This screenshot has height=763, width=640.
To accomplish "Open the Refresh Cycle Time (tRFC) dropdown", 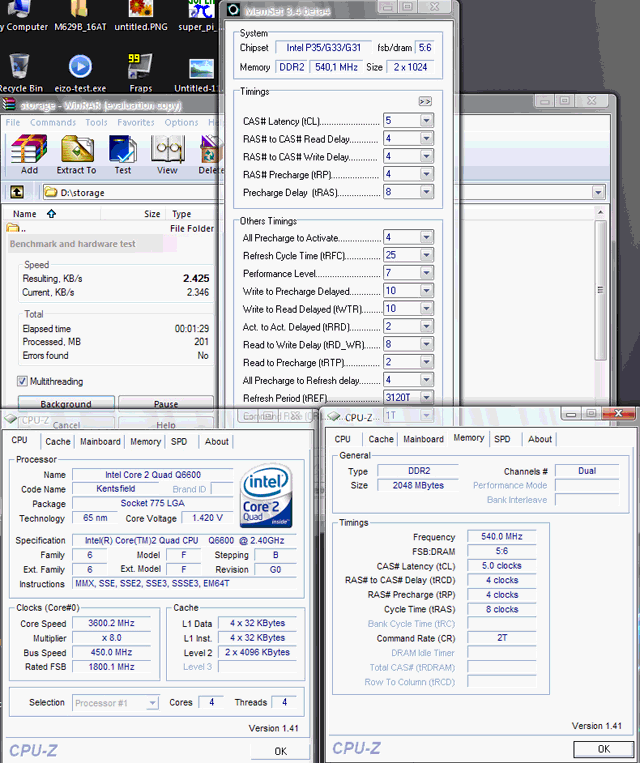I will point(426,255).
